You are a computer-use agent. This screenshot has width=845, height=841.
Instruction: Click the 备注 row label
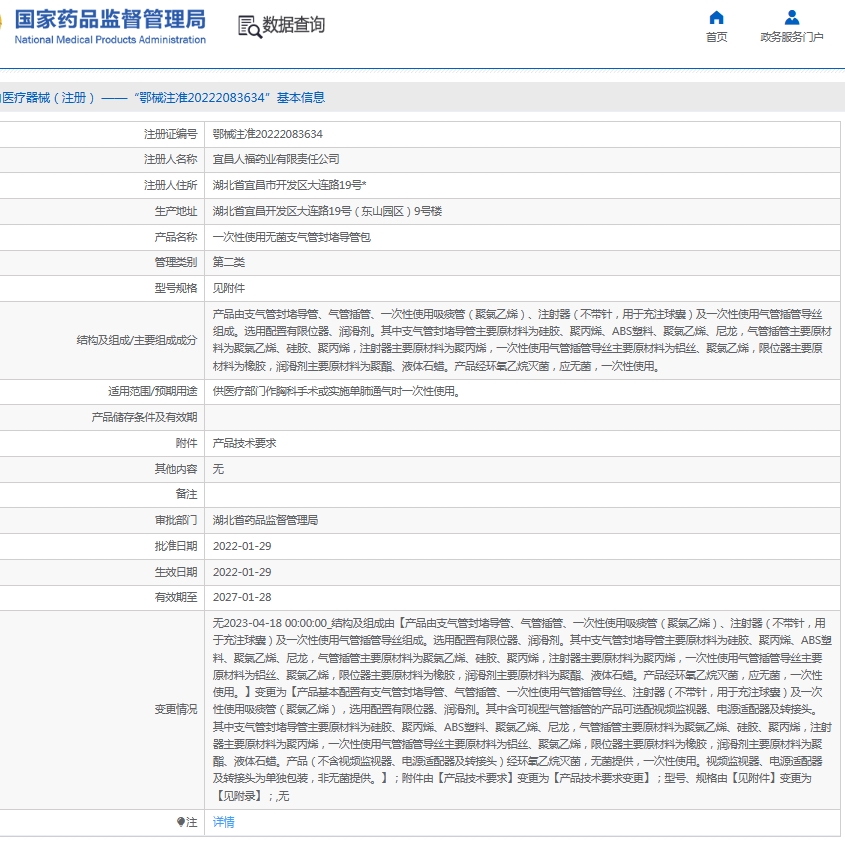point(186,494)
